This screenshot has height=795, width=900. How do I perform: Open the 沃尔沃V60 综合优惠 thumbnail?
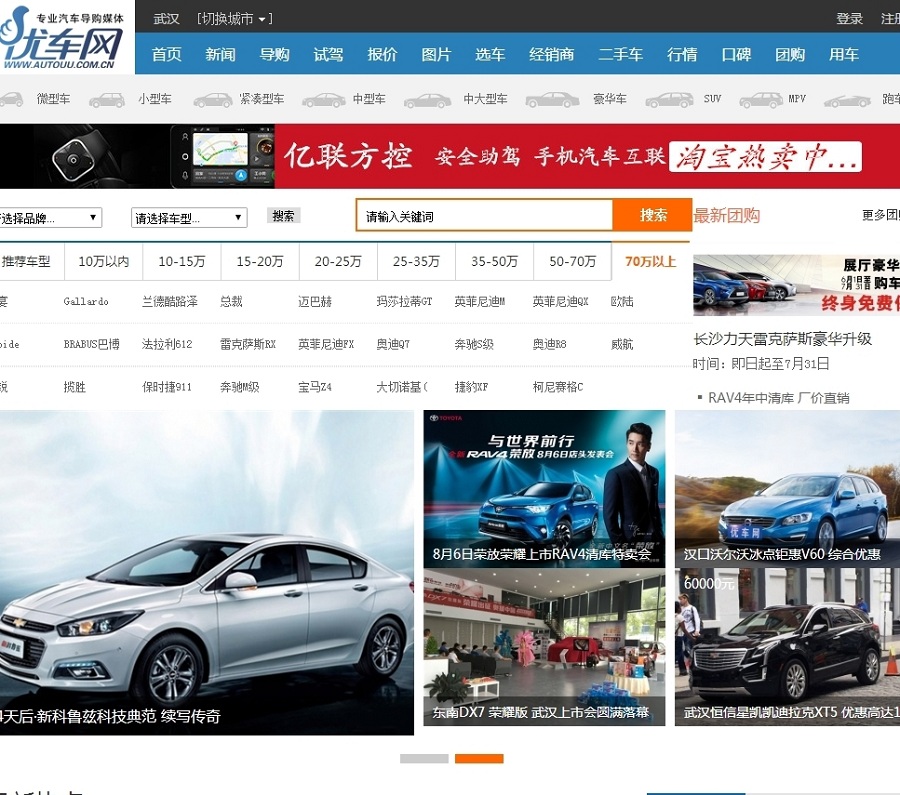[788, 488]
